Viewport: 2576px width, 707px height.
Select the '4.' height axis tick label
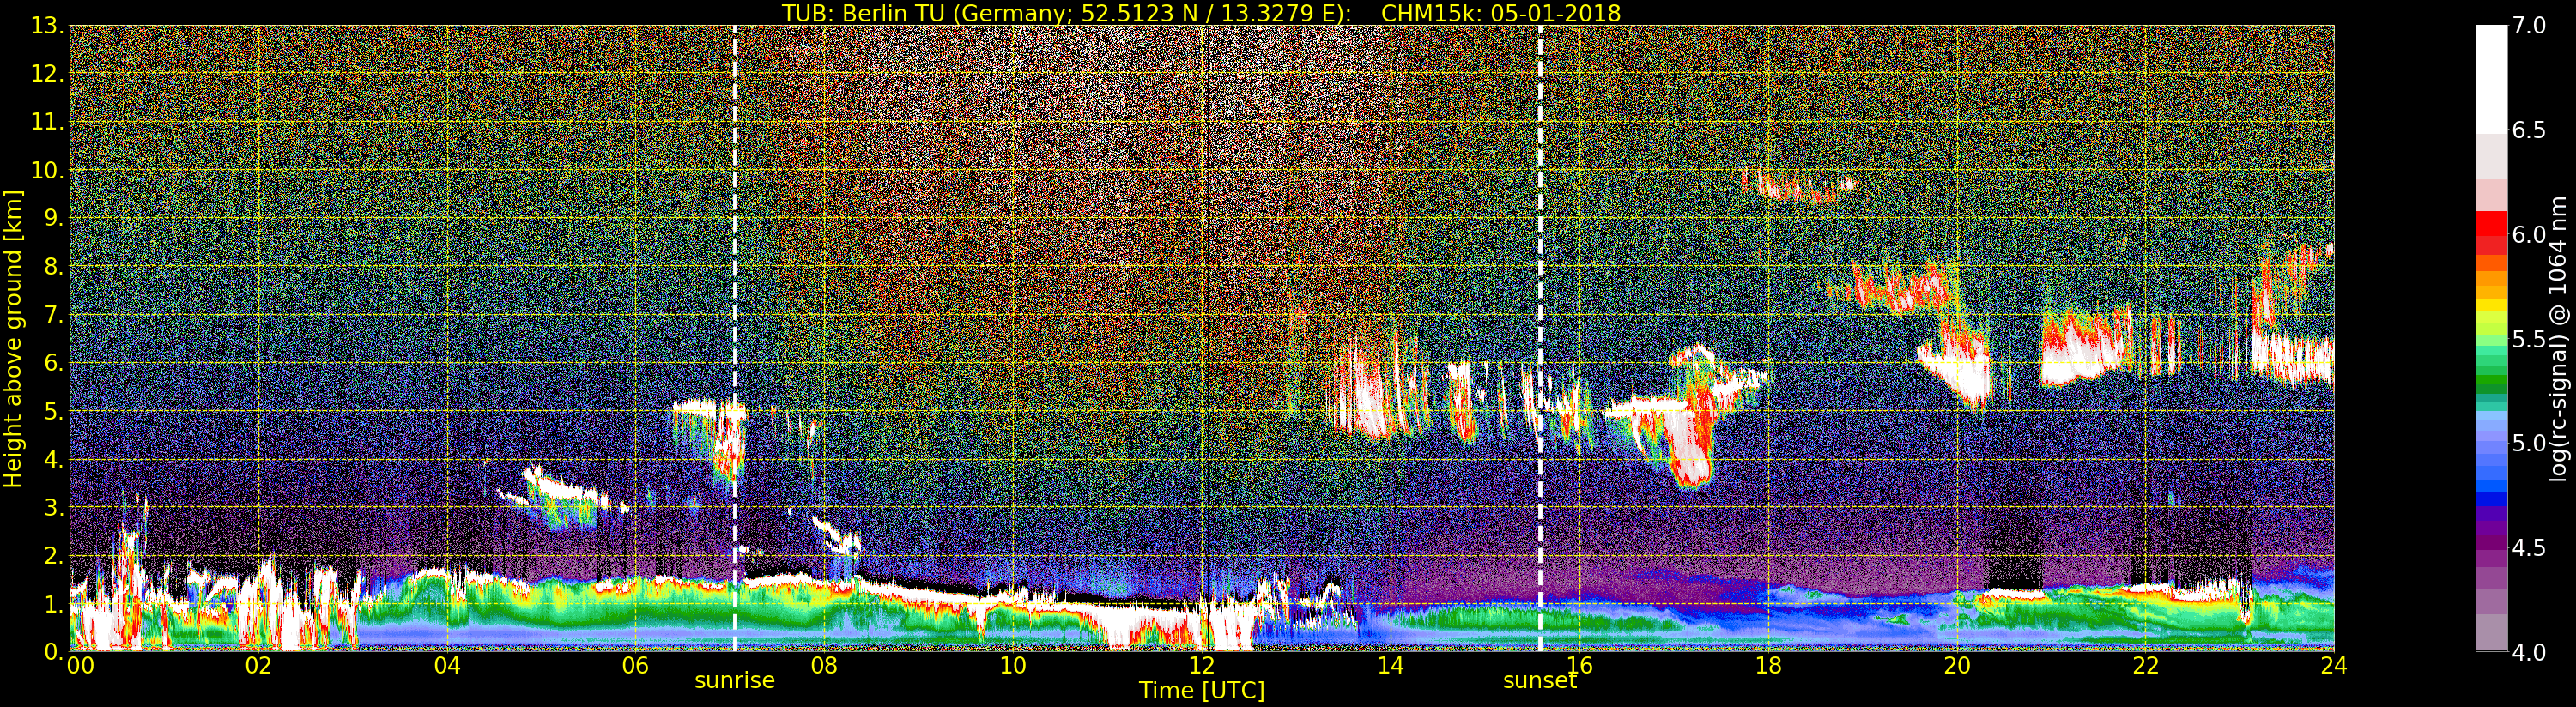pyautogui.click(x=54, y=459)
